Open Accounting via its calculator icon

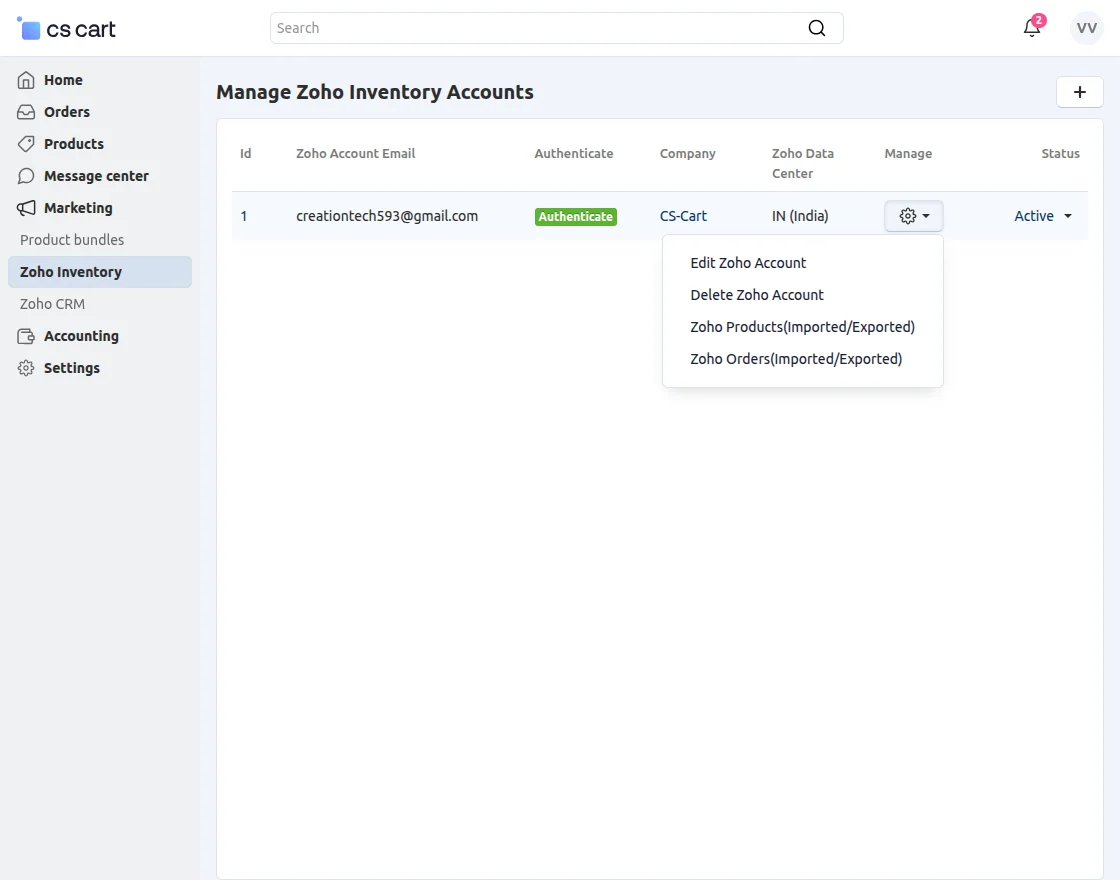tap(25, 336)
